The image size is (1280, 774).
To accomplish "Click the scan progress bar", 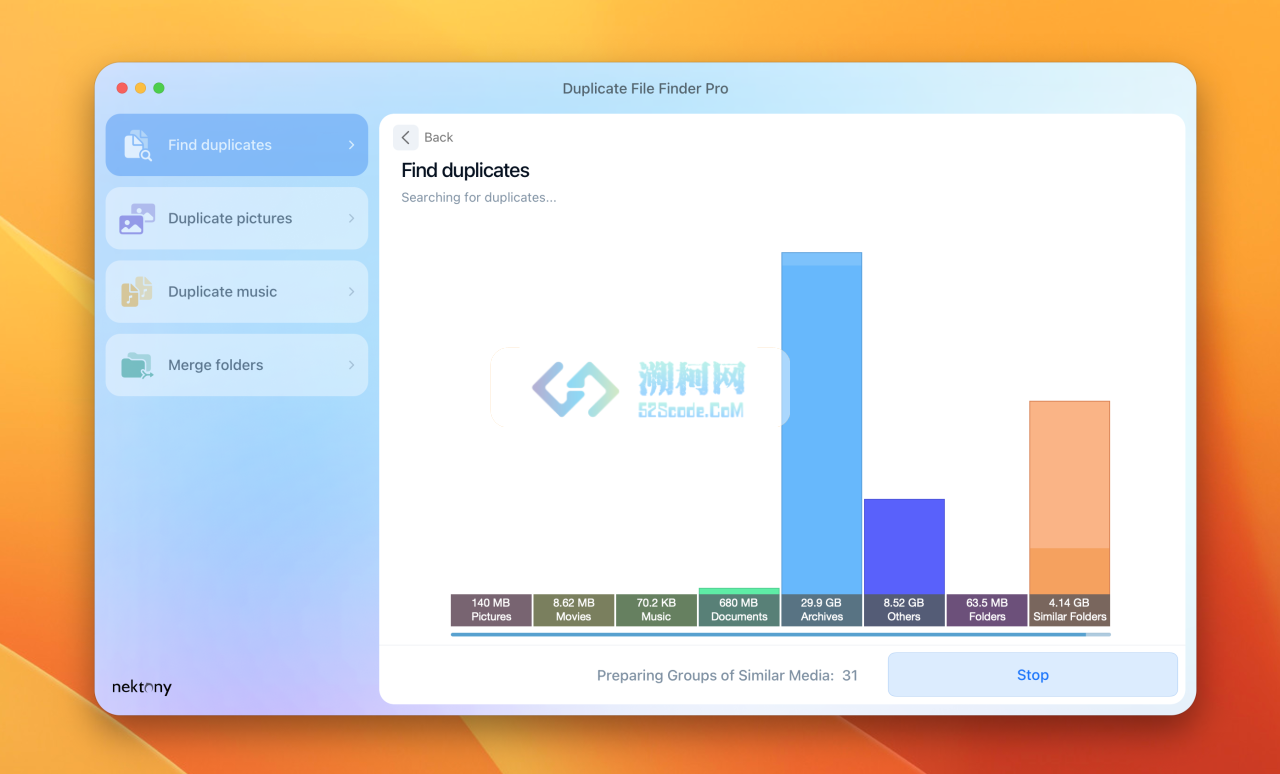I will [x=780, y=634].
